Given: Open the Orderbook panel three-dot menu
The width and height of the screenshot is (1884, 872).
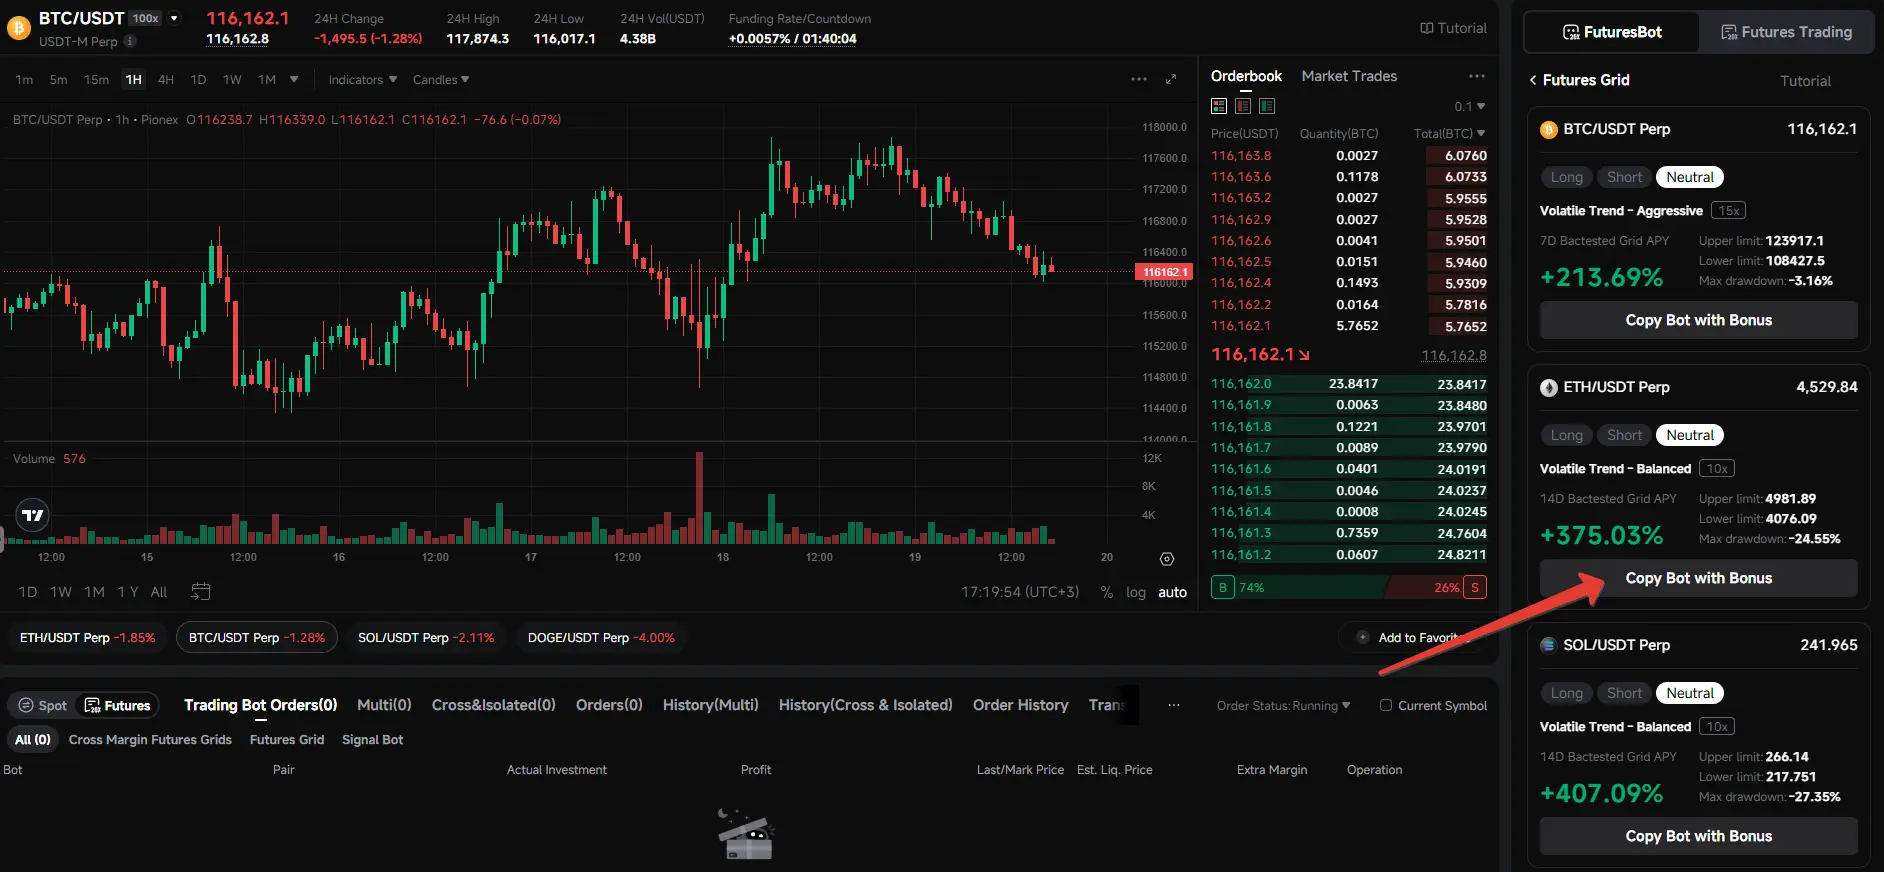Looking at the screenshot, I should click(1477, 76).
